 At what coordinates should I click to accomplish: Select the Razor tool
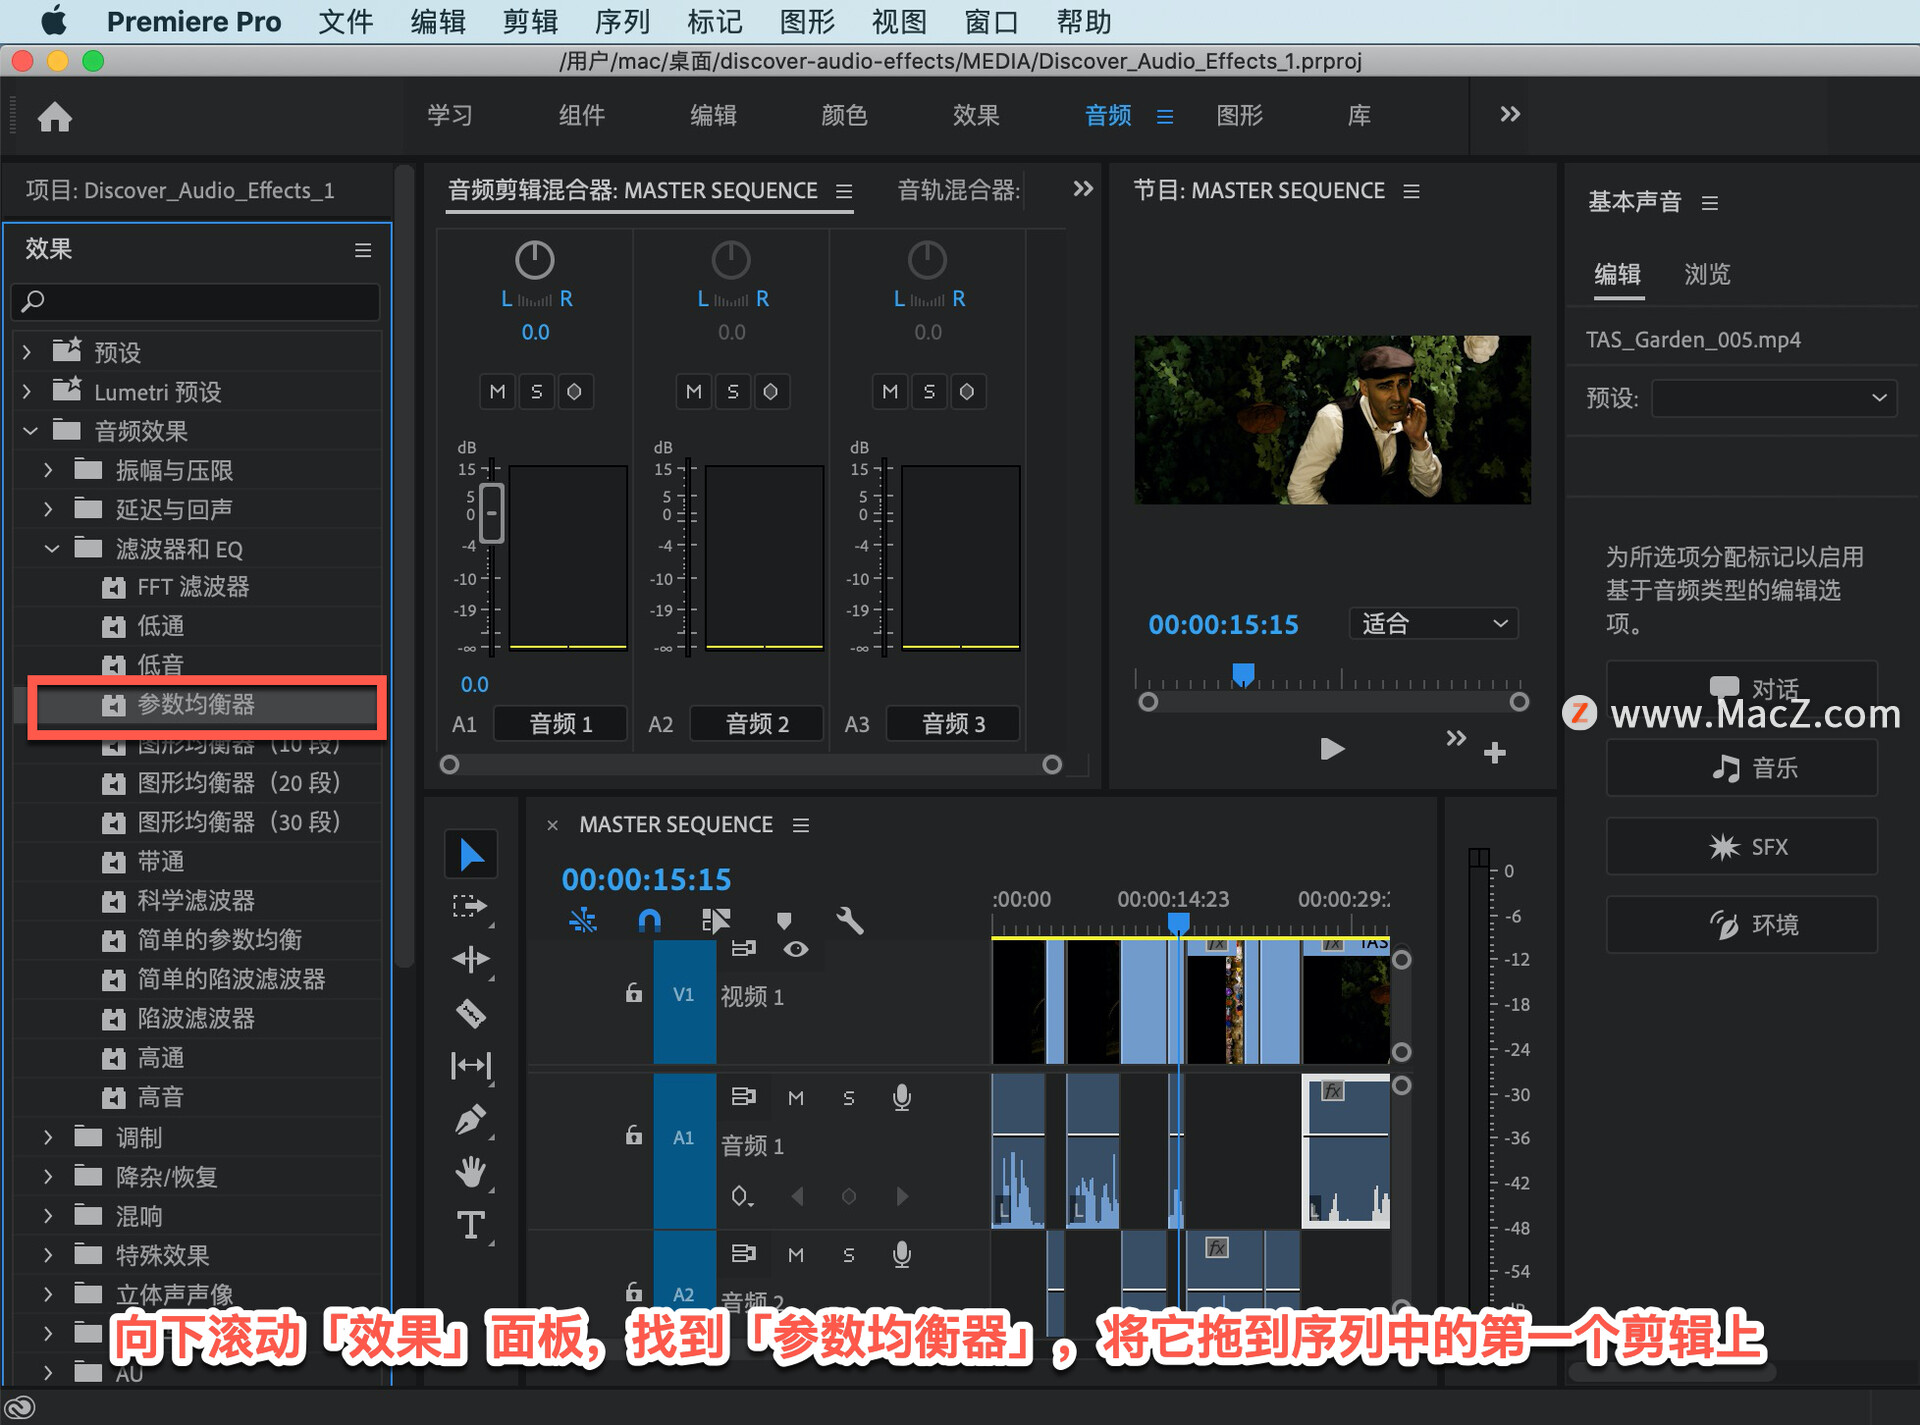coord(471,1013)
